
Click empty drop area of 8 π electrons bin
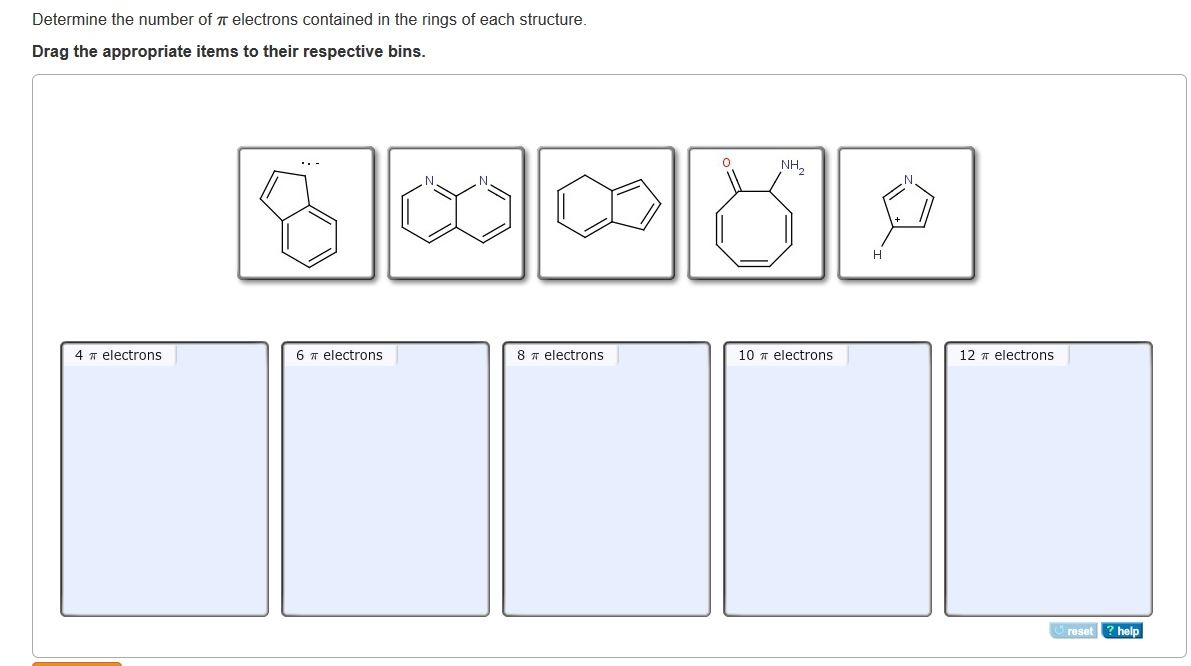pyautogui.click(x=607, y=490)
